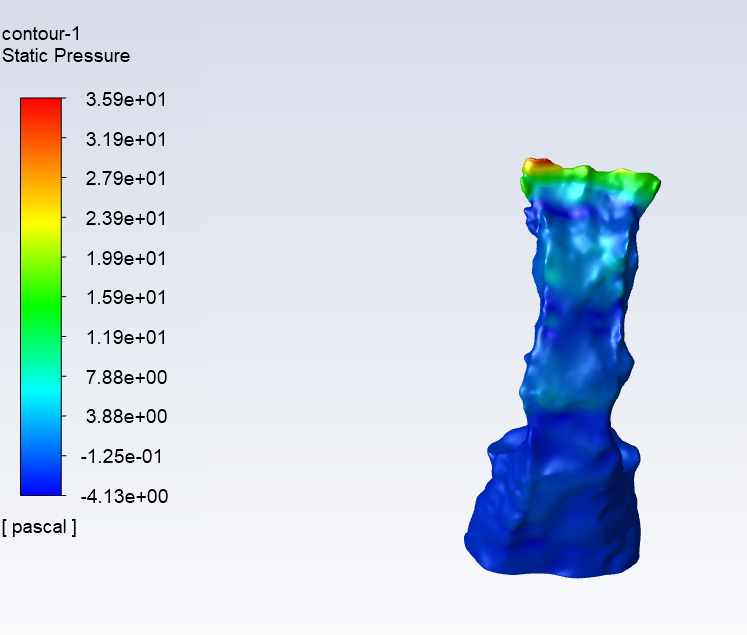This screenshot has height=635, width=747.
Task: Select the 3.19e+01 legend value
Action: (126, 140)
